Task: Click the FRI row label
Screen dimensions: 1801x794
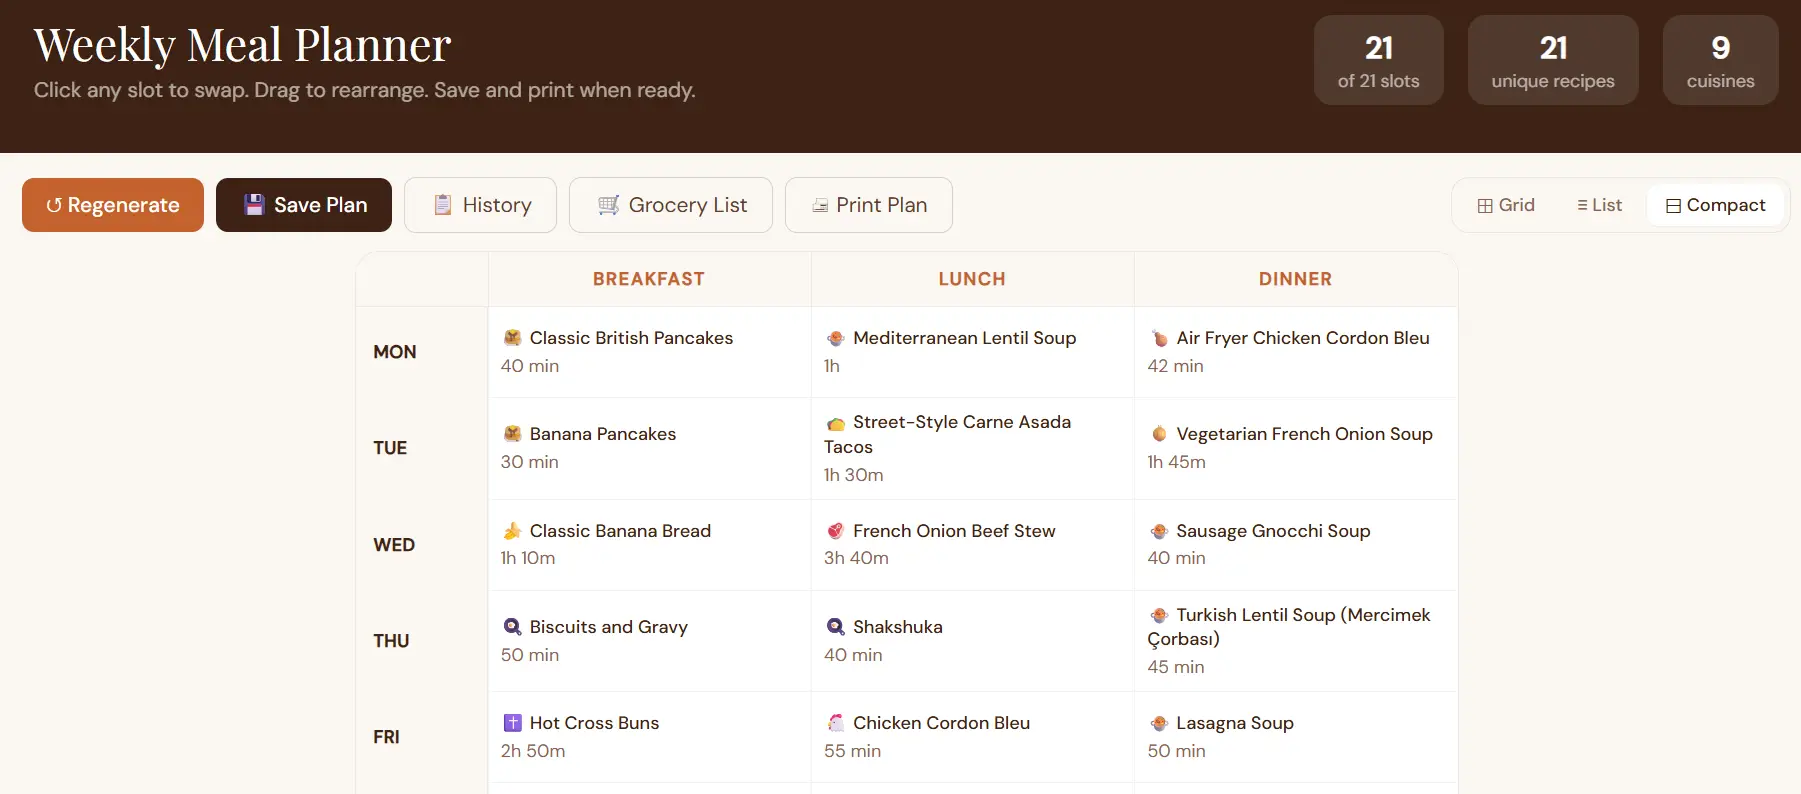Action: (x=386, y=737)
